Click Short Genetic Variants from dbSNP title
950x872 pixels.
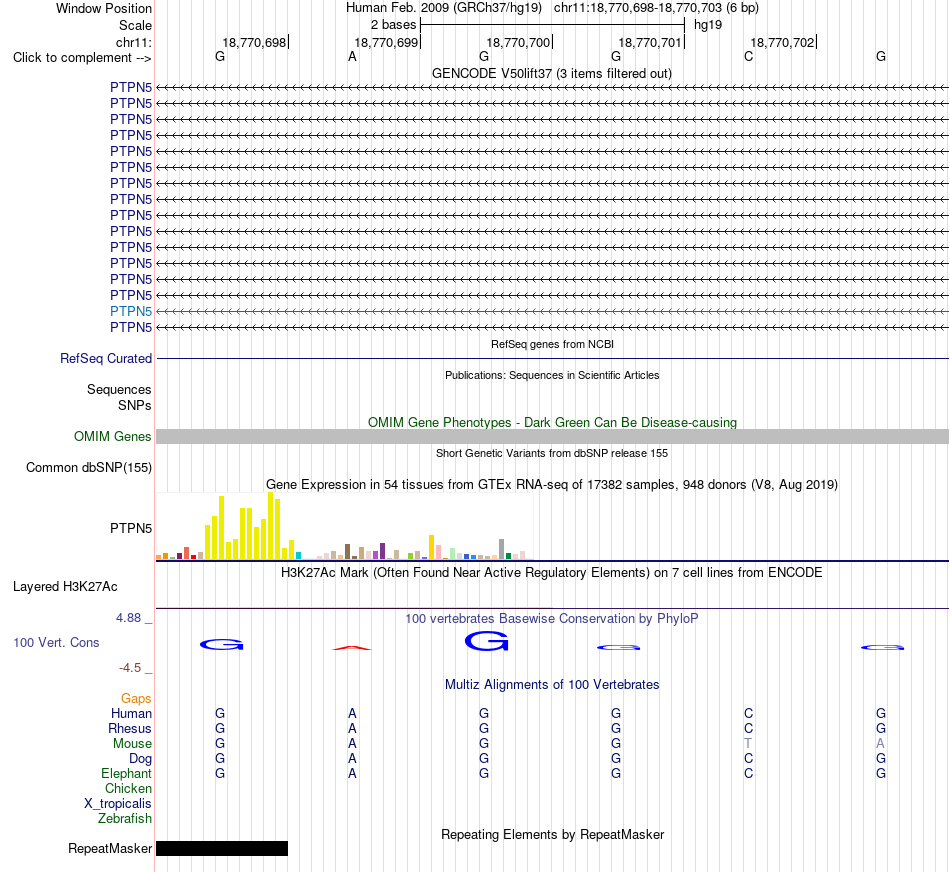click(552, 453)
